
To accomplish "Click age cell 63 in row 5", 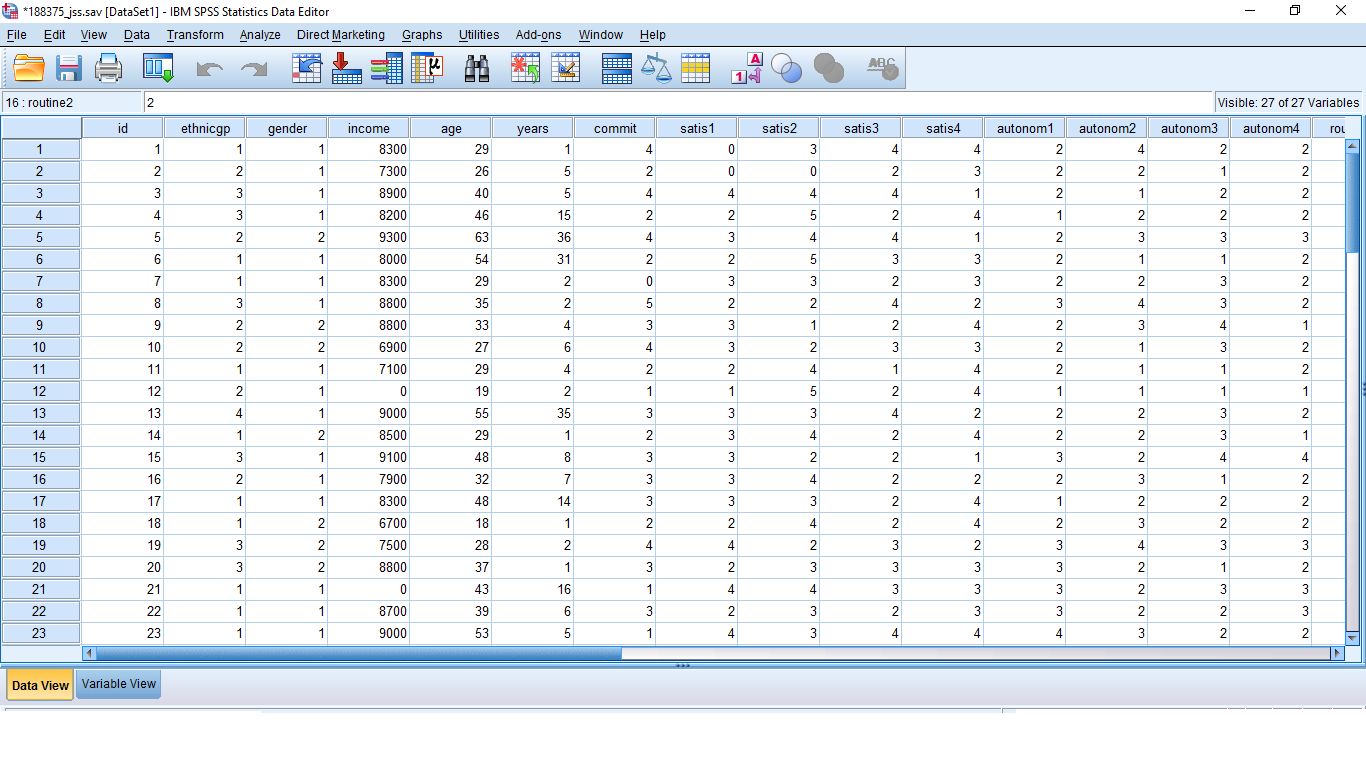I will [x=450, y=237].
